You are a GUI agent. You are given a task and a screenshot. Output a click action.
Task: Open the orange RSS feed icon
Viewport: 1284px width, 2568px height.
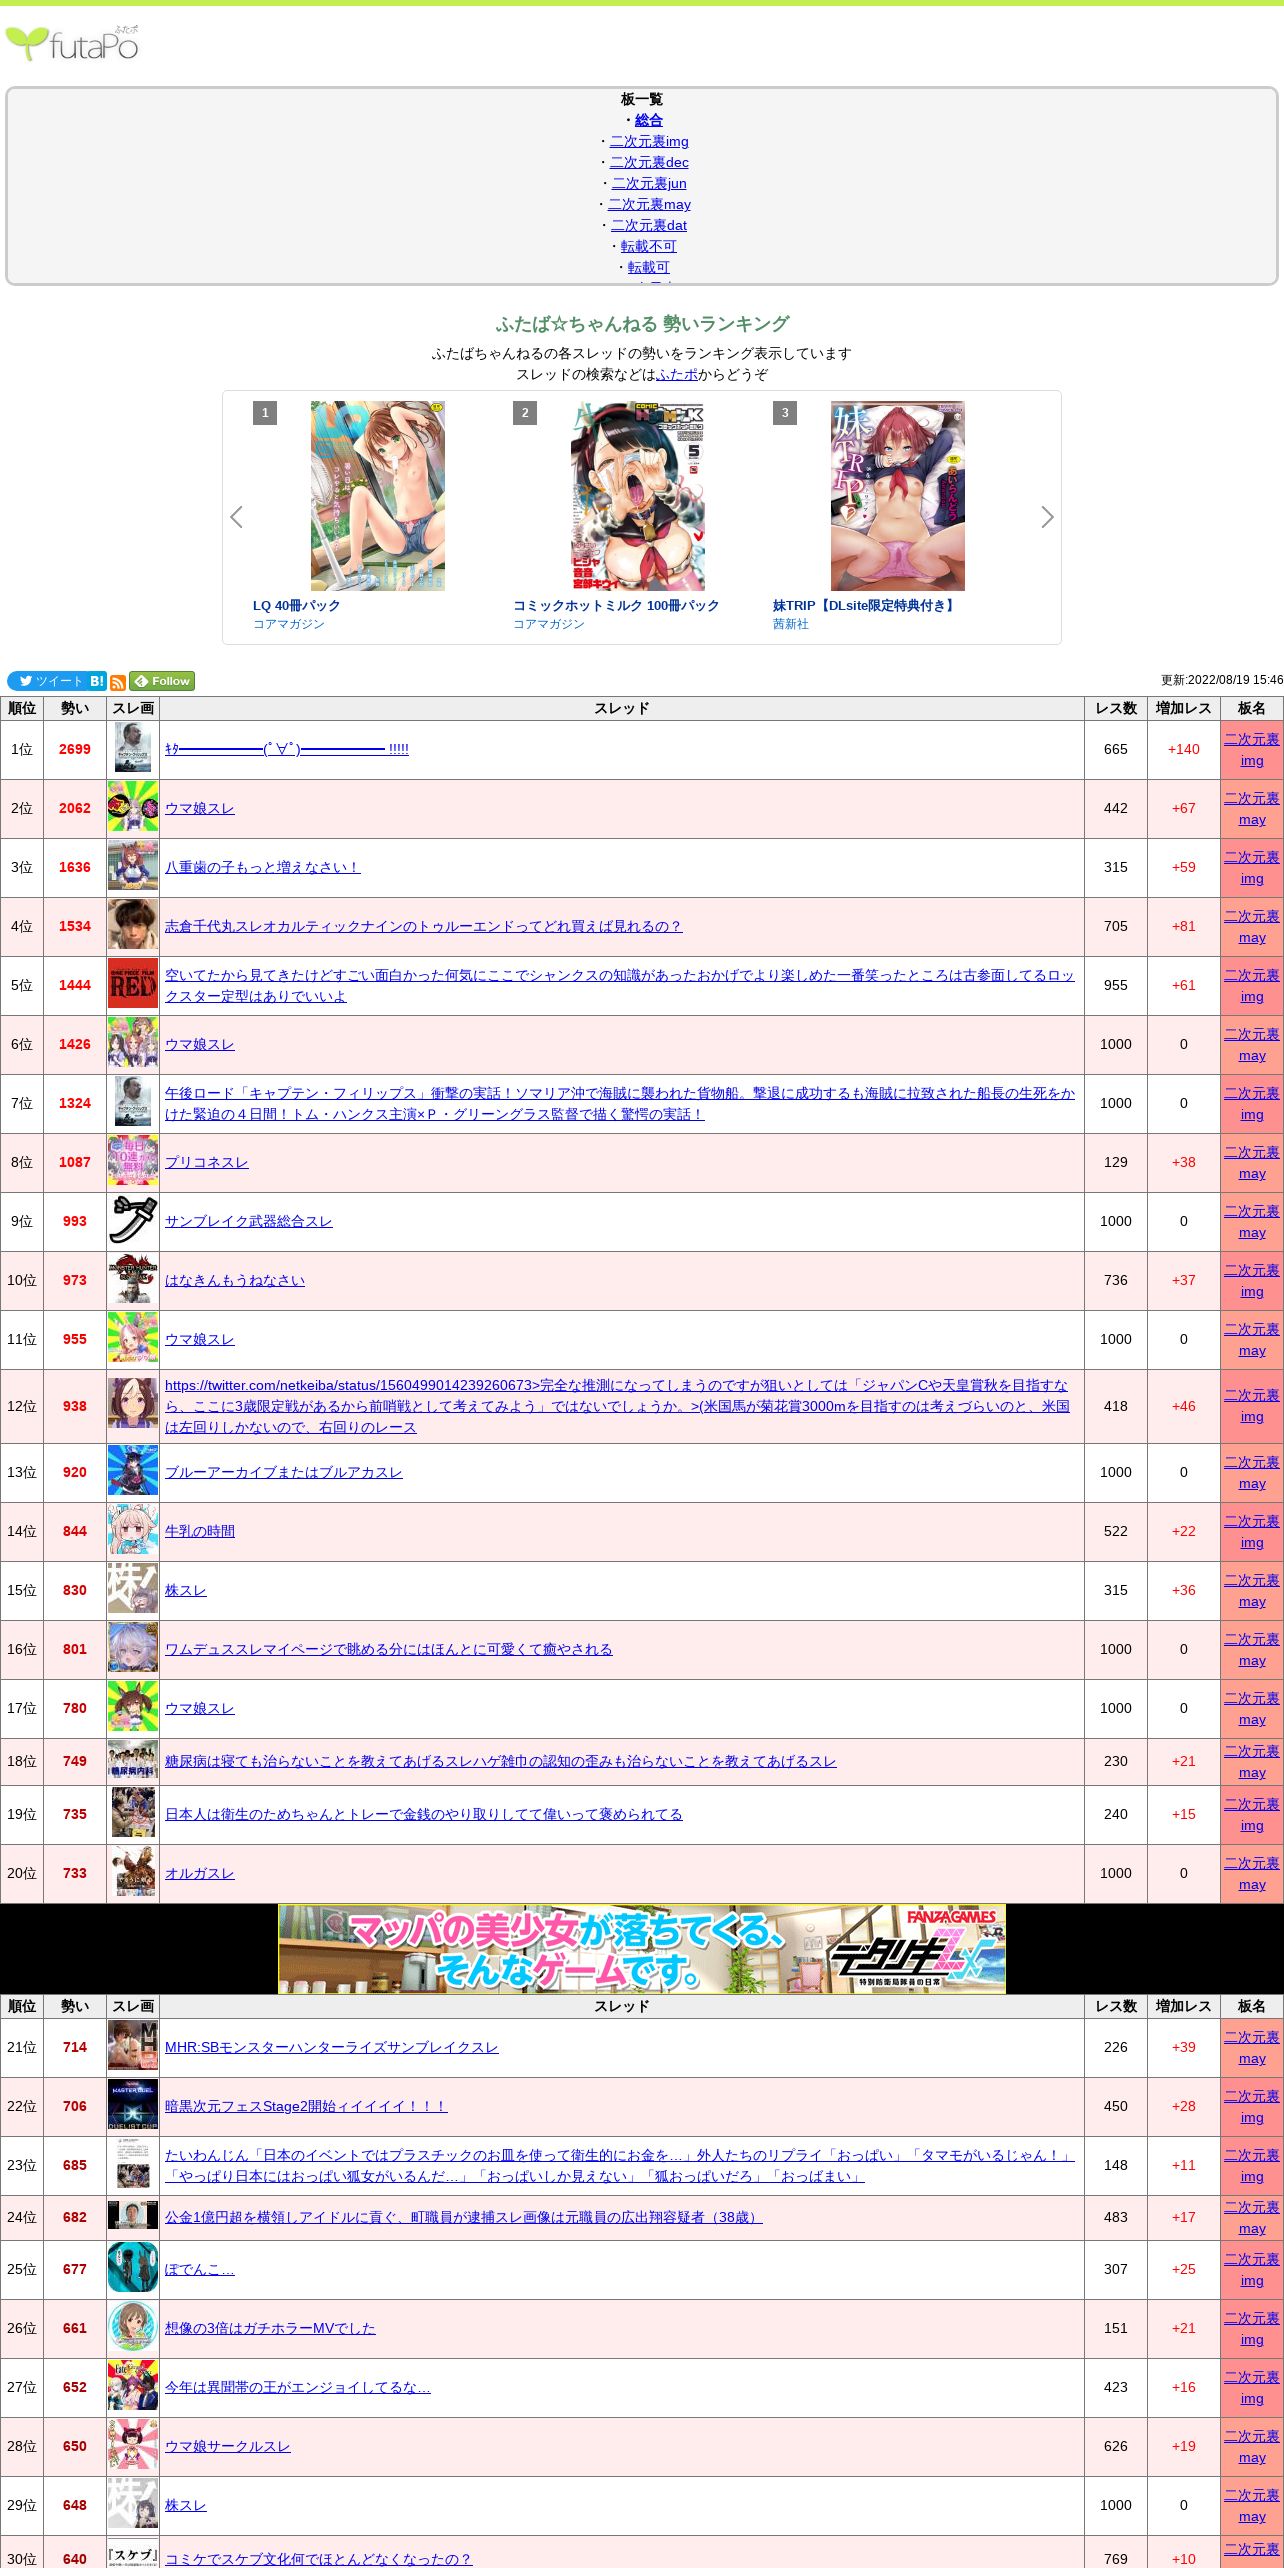tap(118, 682)
